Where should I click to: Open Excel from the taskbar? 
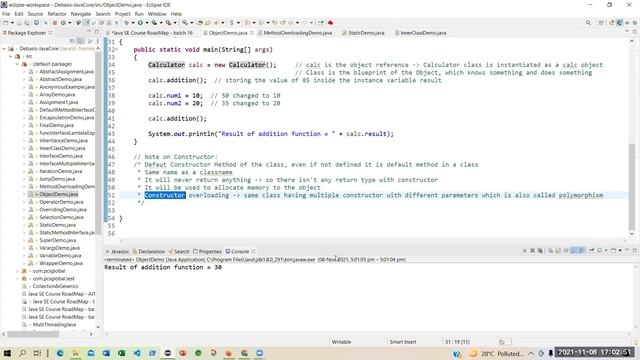point(121,353)
